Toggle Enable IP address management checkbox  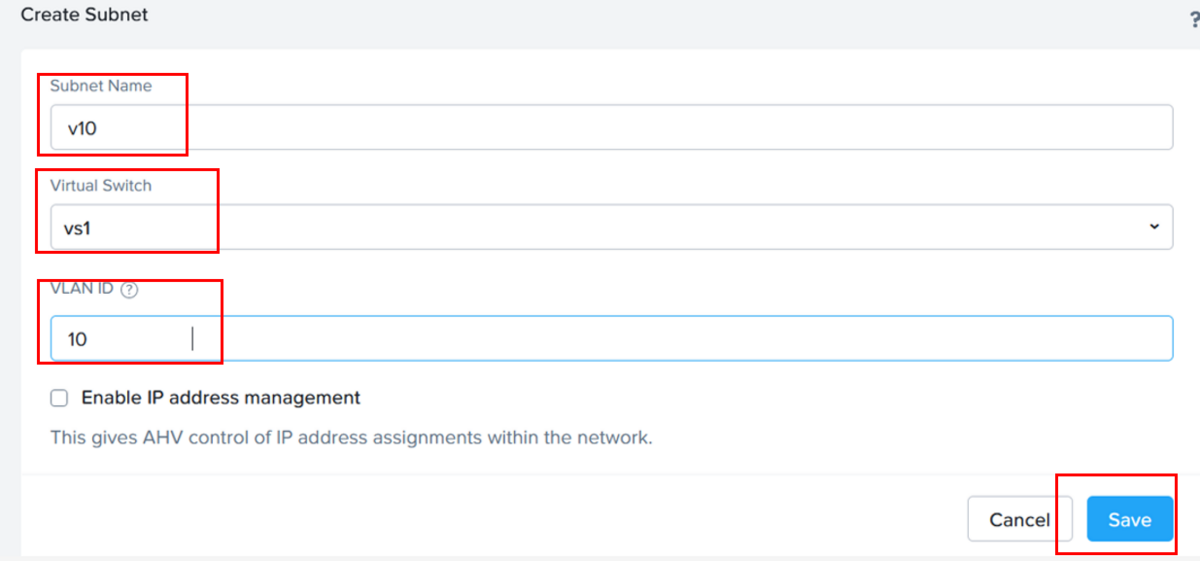(x=60, y=398)
